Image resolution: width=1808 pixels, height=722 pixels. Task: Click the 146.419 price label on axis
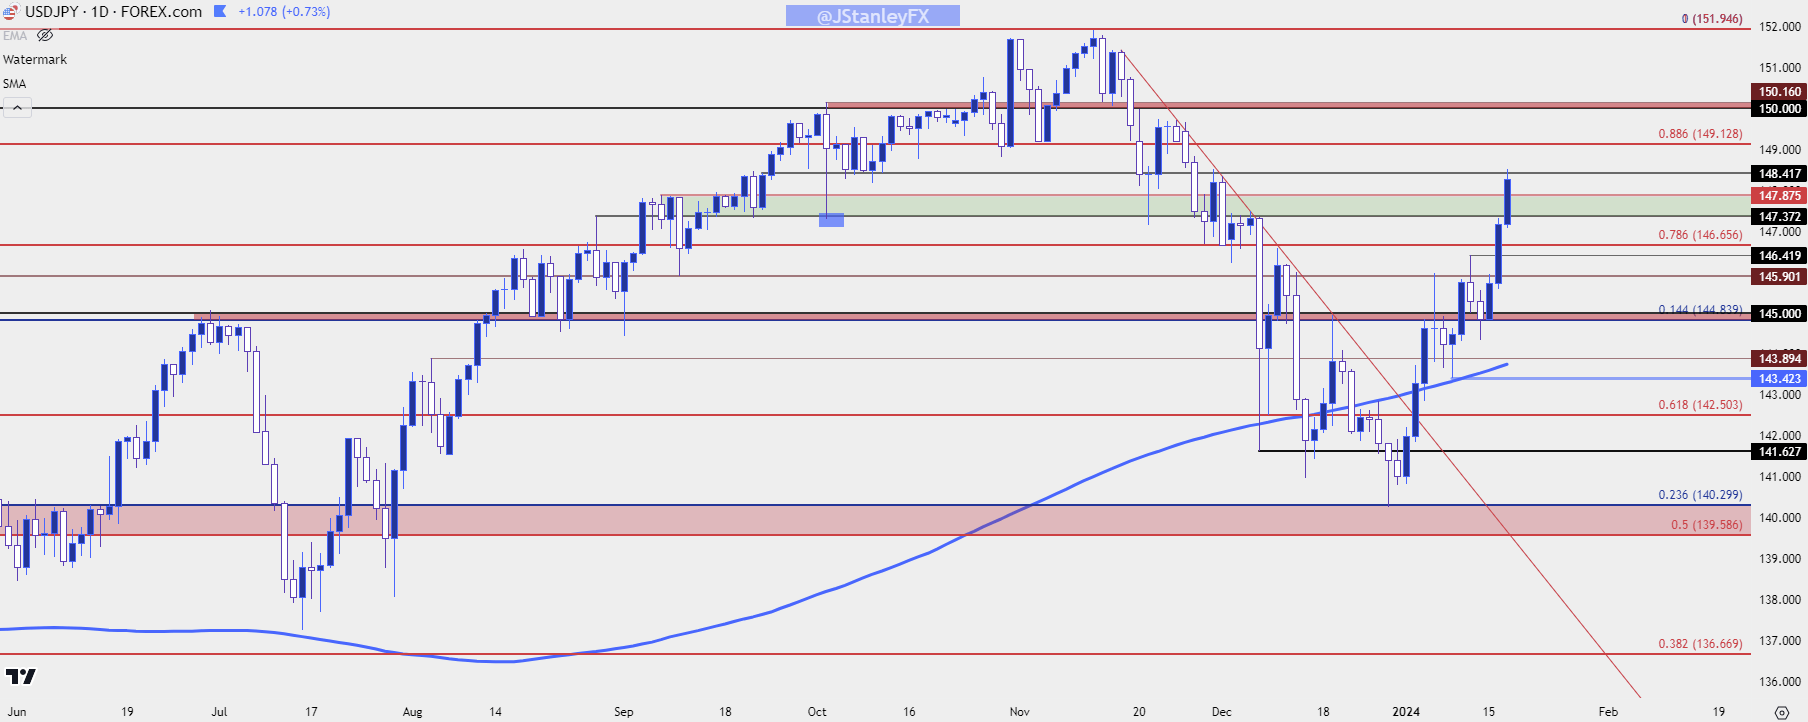point(1779,256)
